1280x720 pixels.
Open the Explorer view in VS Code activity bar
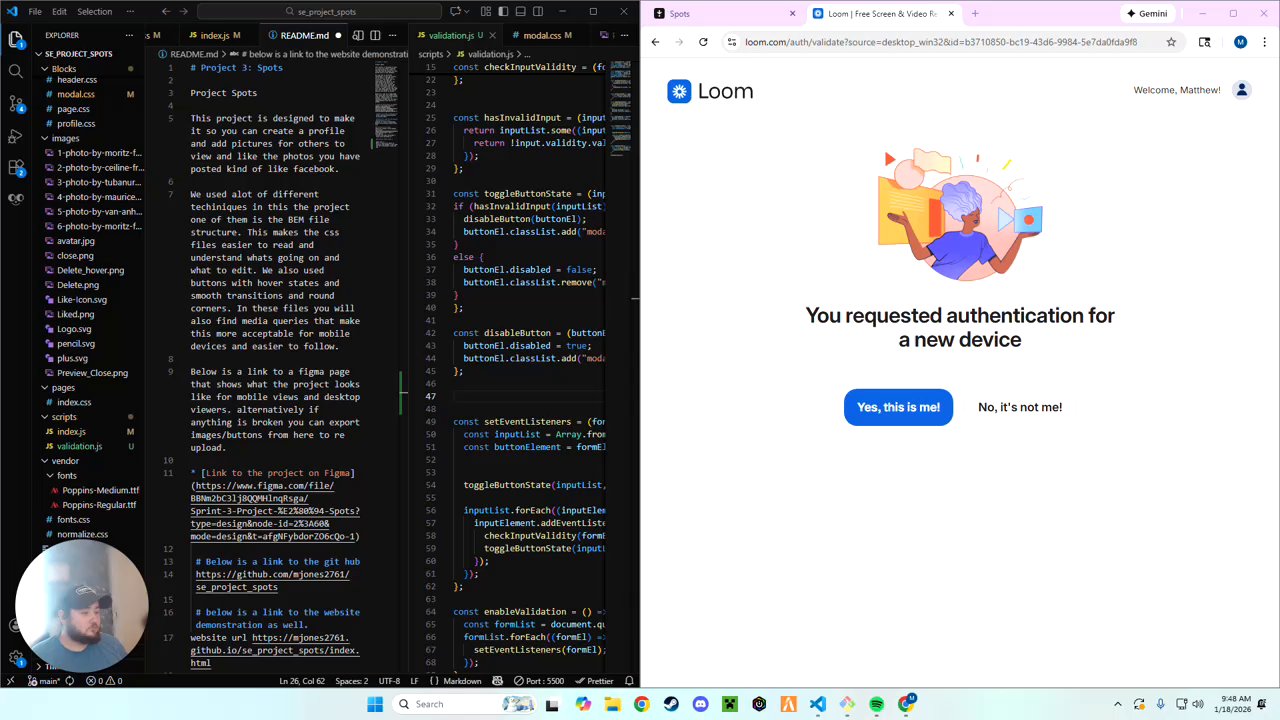click(15, 40)
